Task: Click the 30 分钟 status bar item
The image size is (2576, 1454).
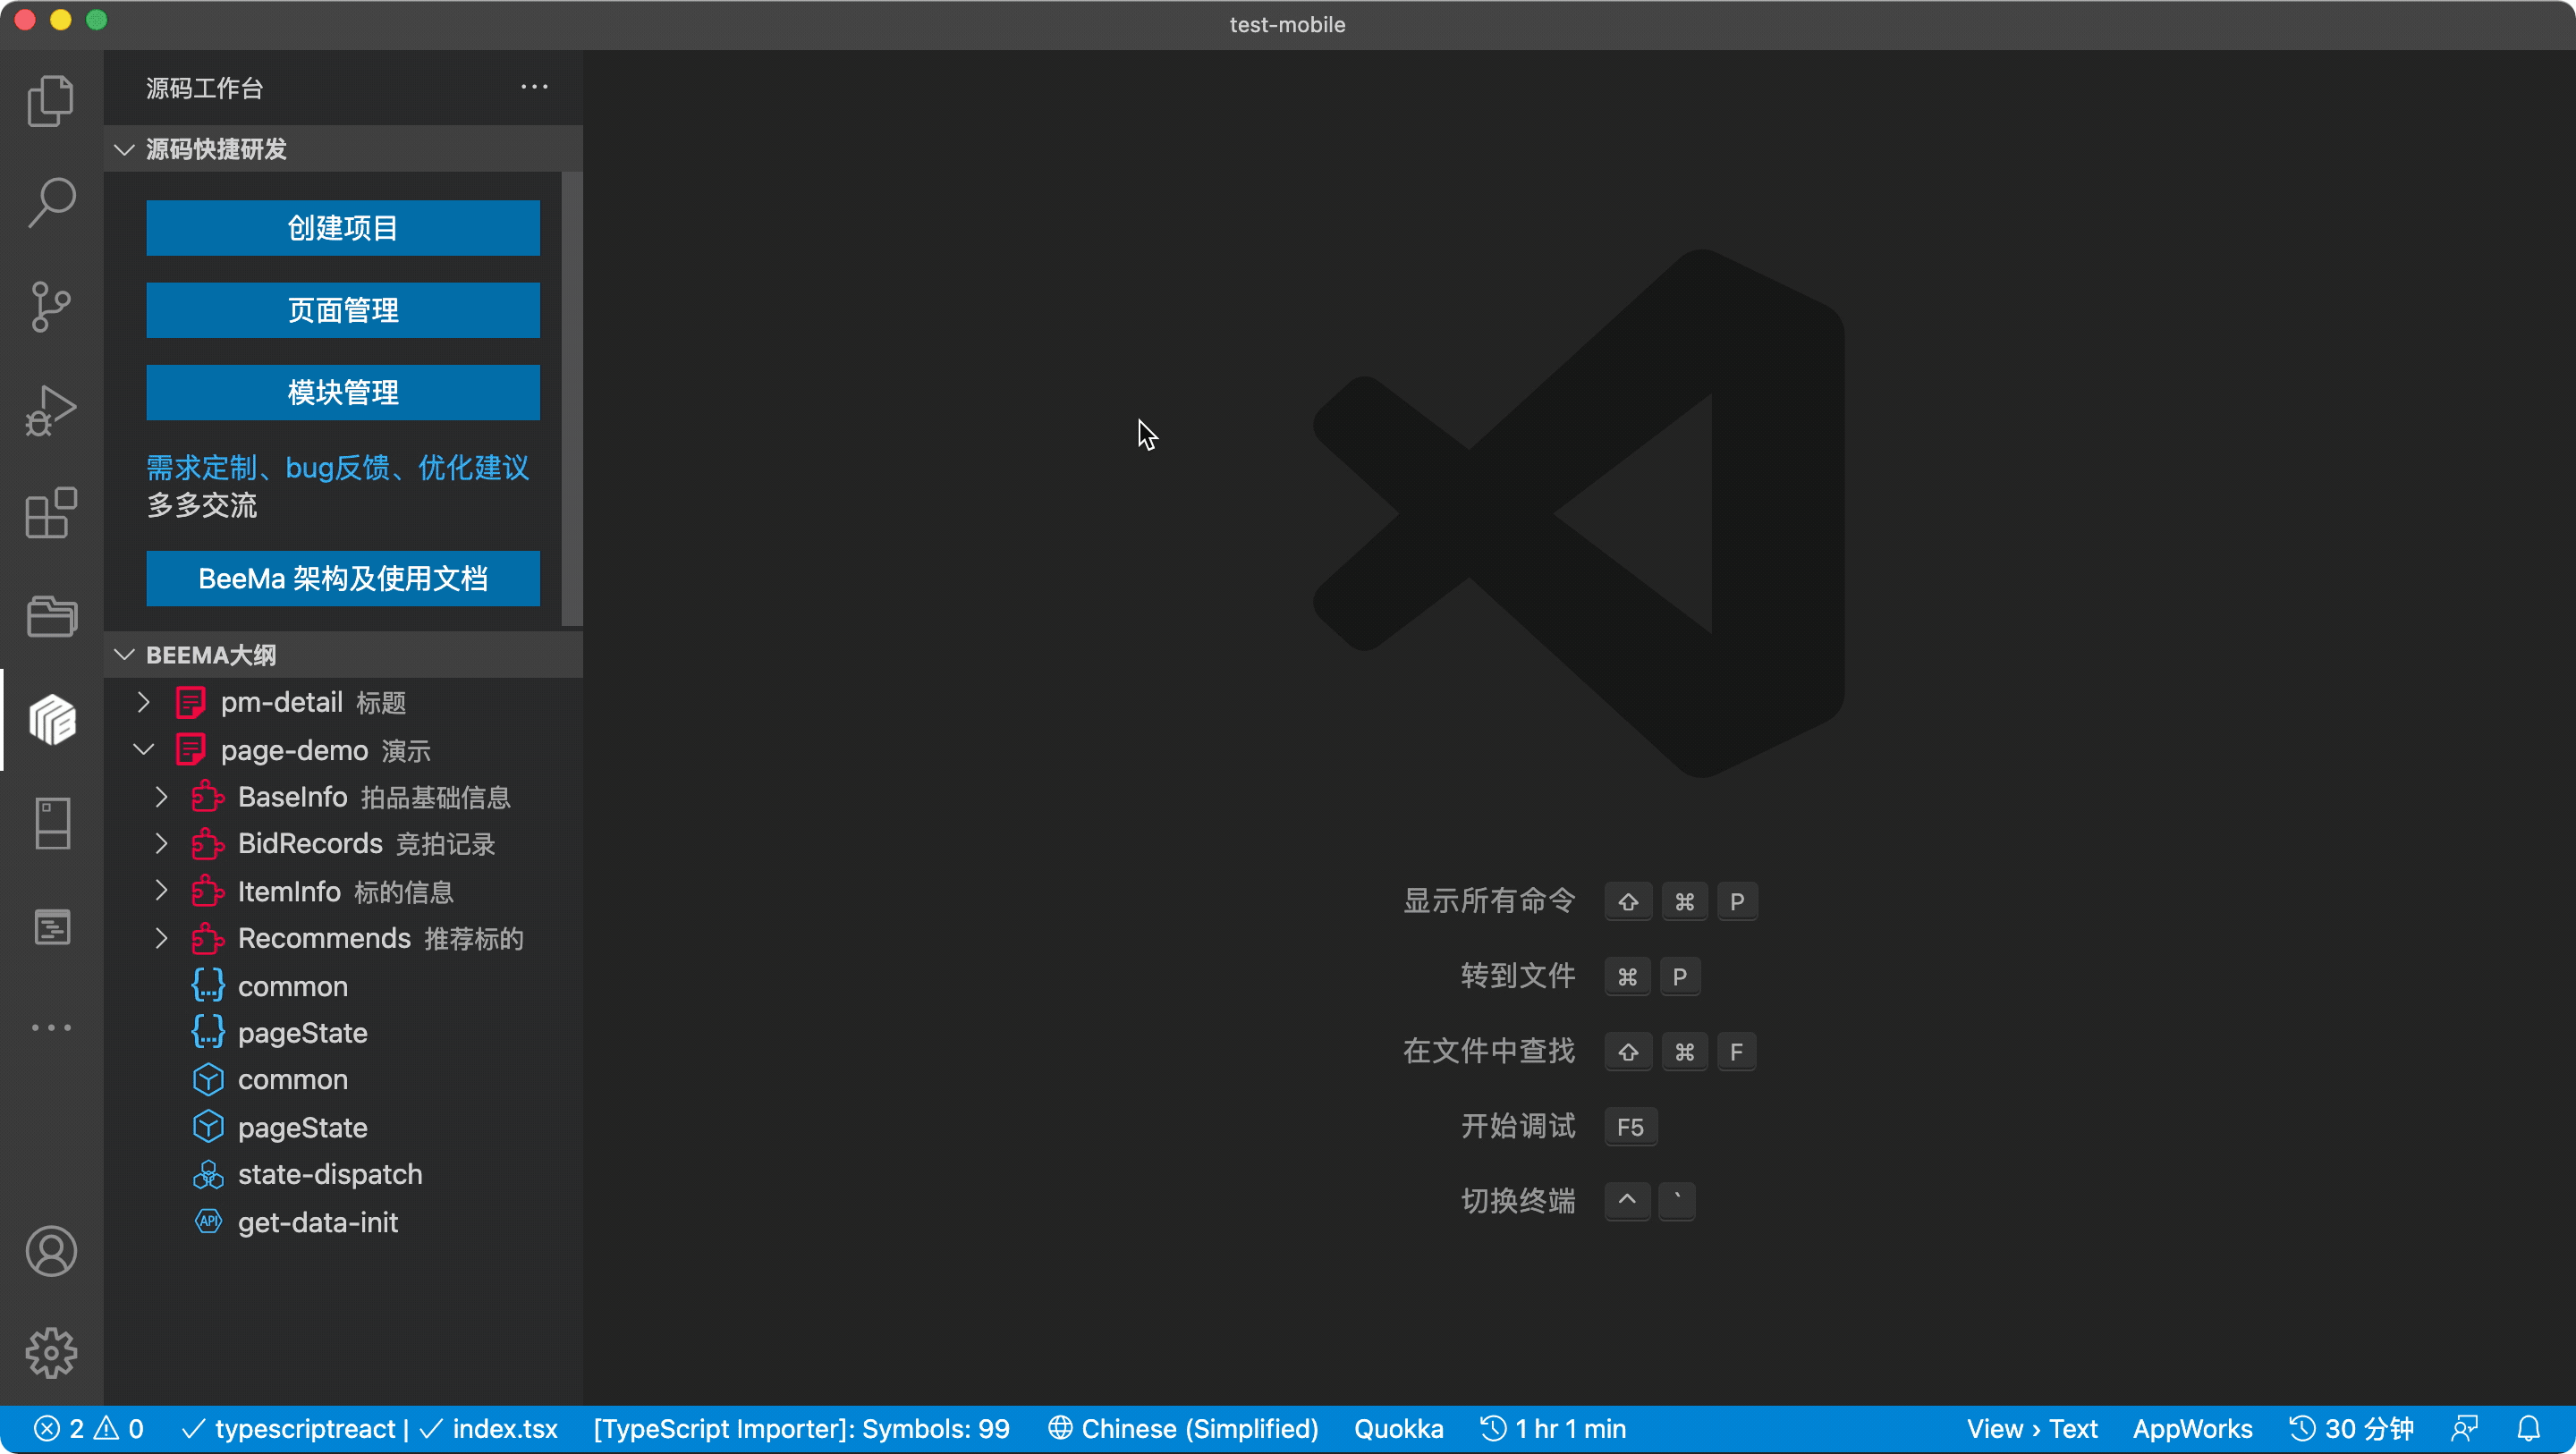Action: [x=2351, y=1428]
